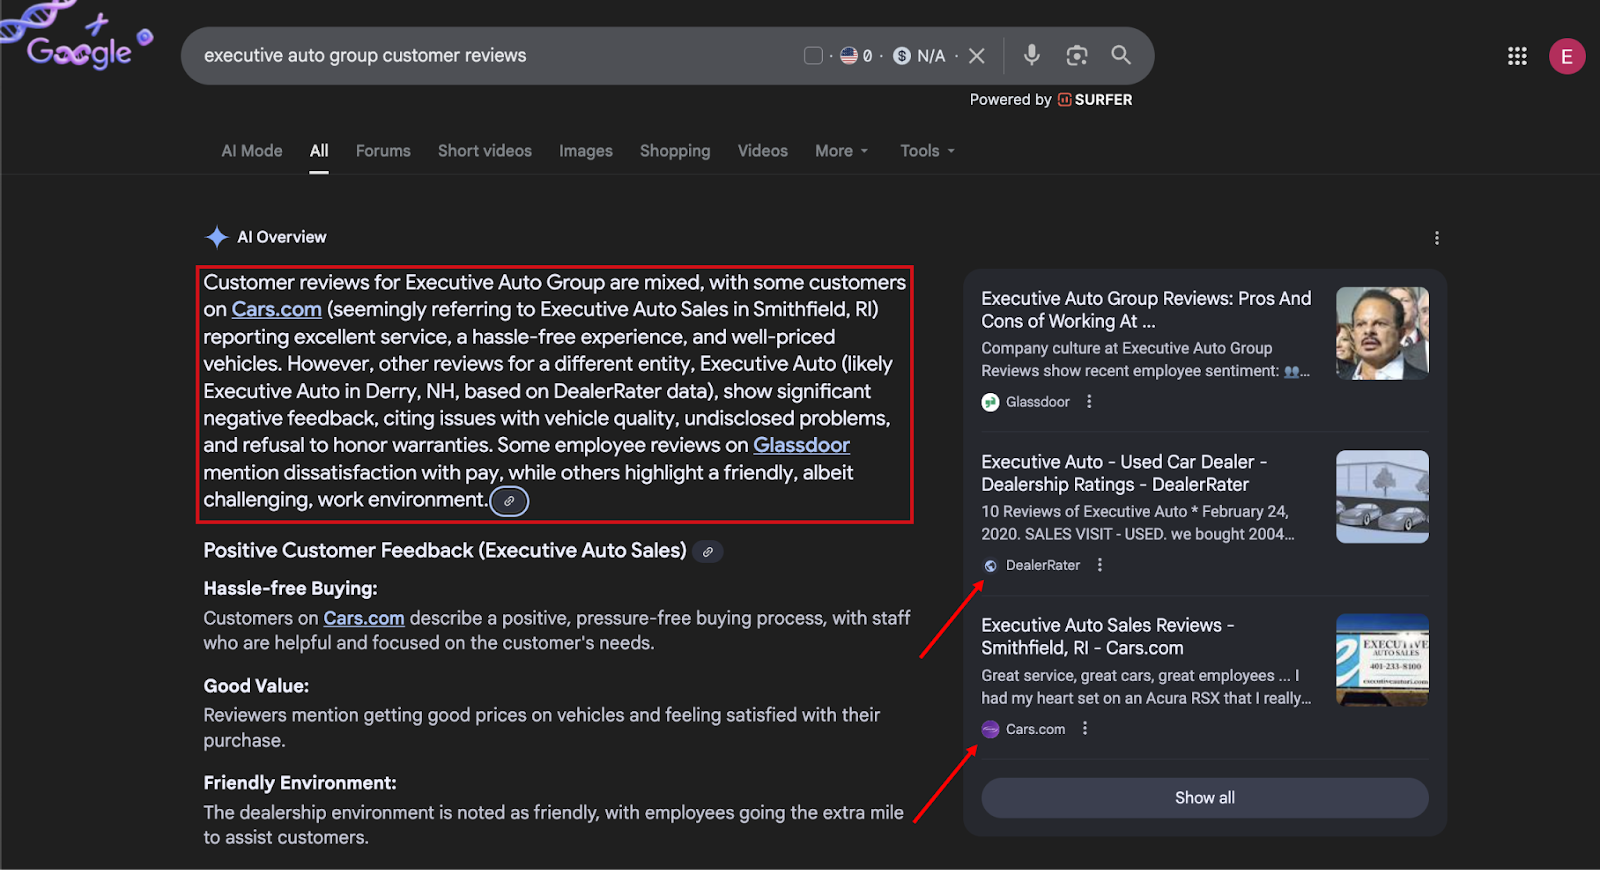Click link icon beside Positive Customer Feedback heading
This screenshot has height=870, width=1600.
(708, 552)
